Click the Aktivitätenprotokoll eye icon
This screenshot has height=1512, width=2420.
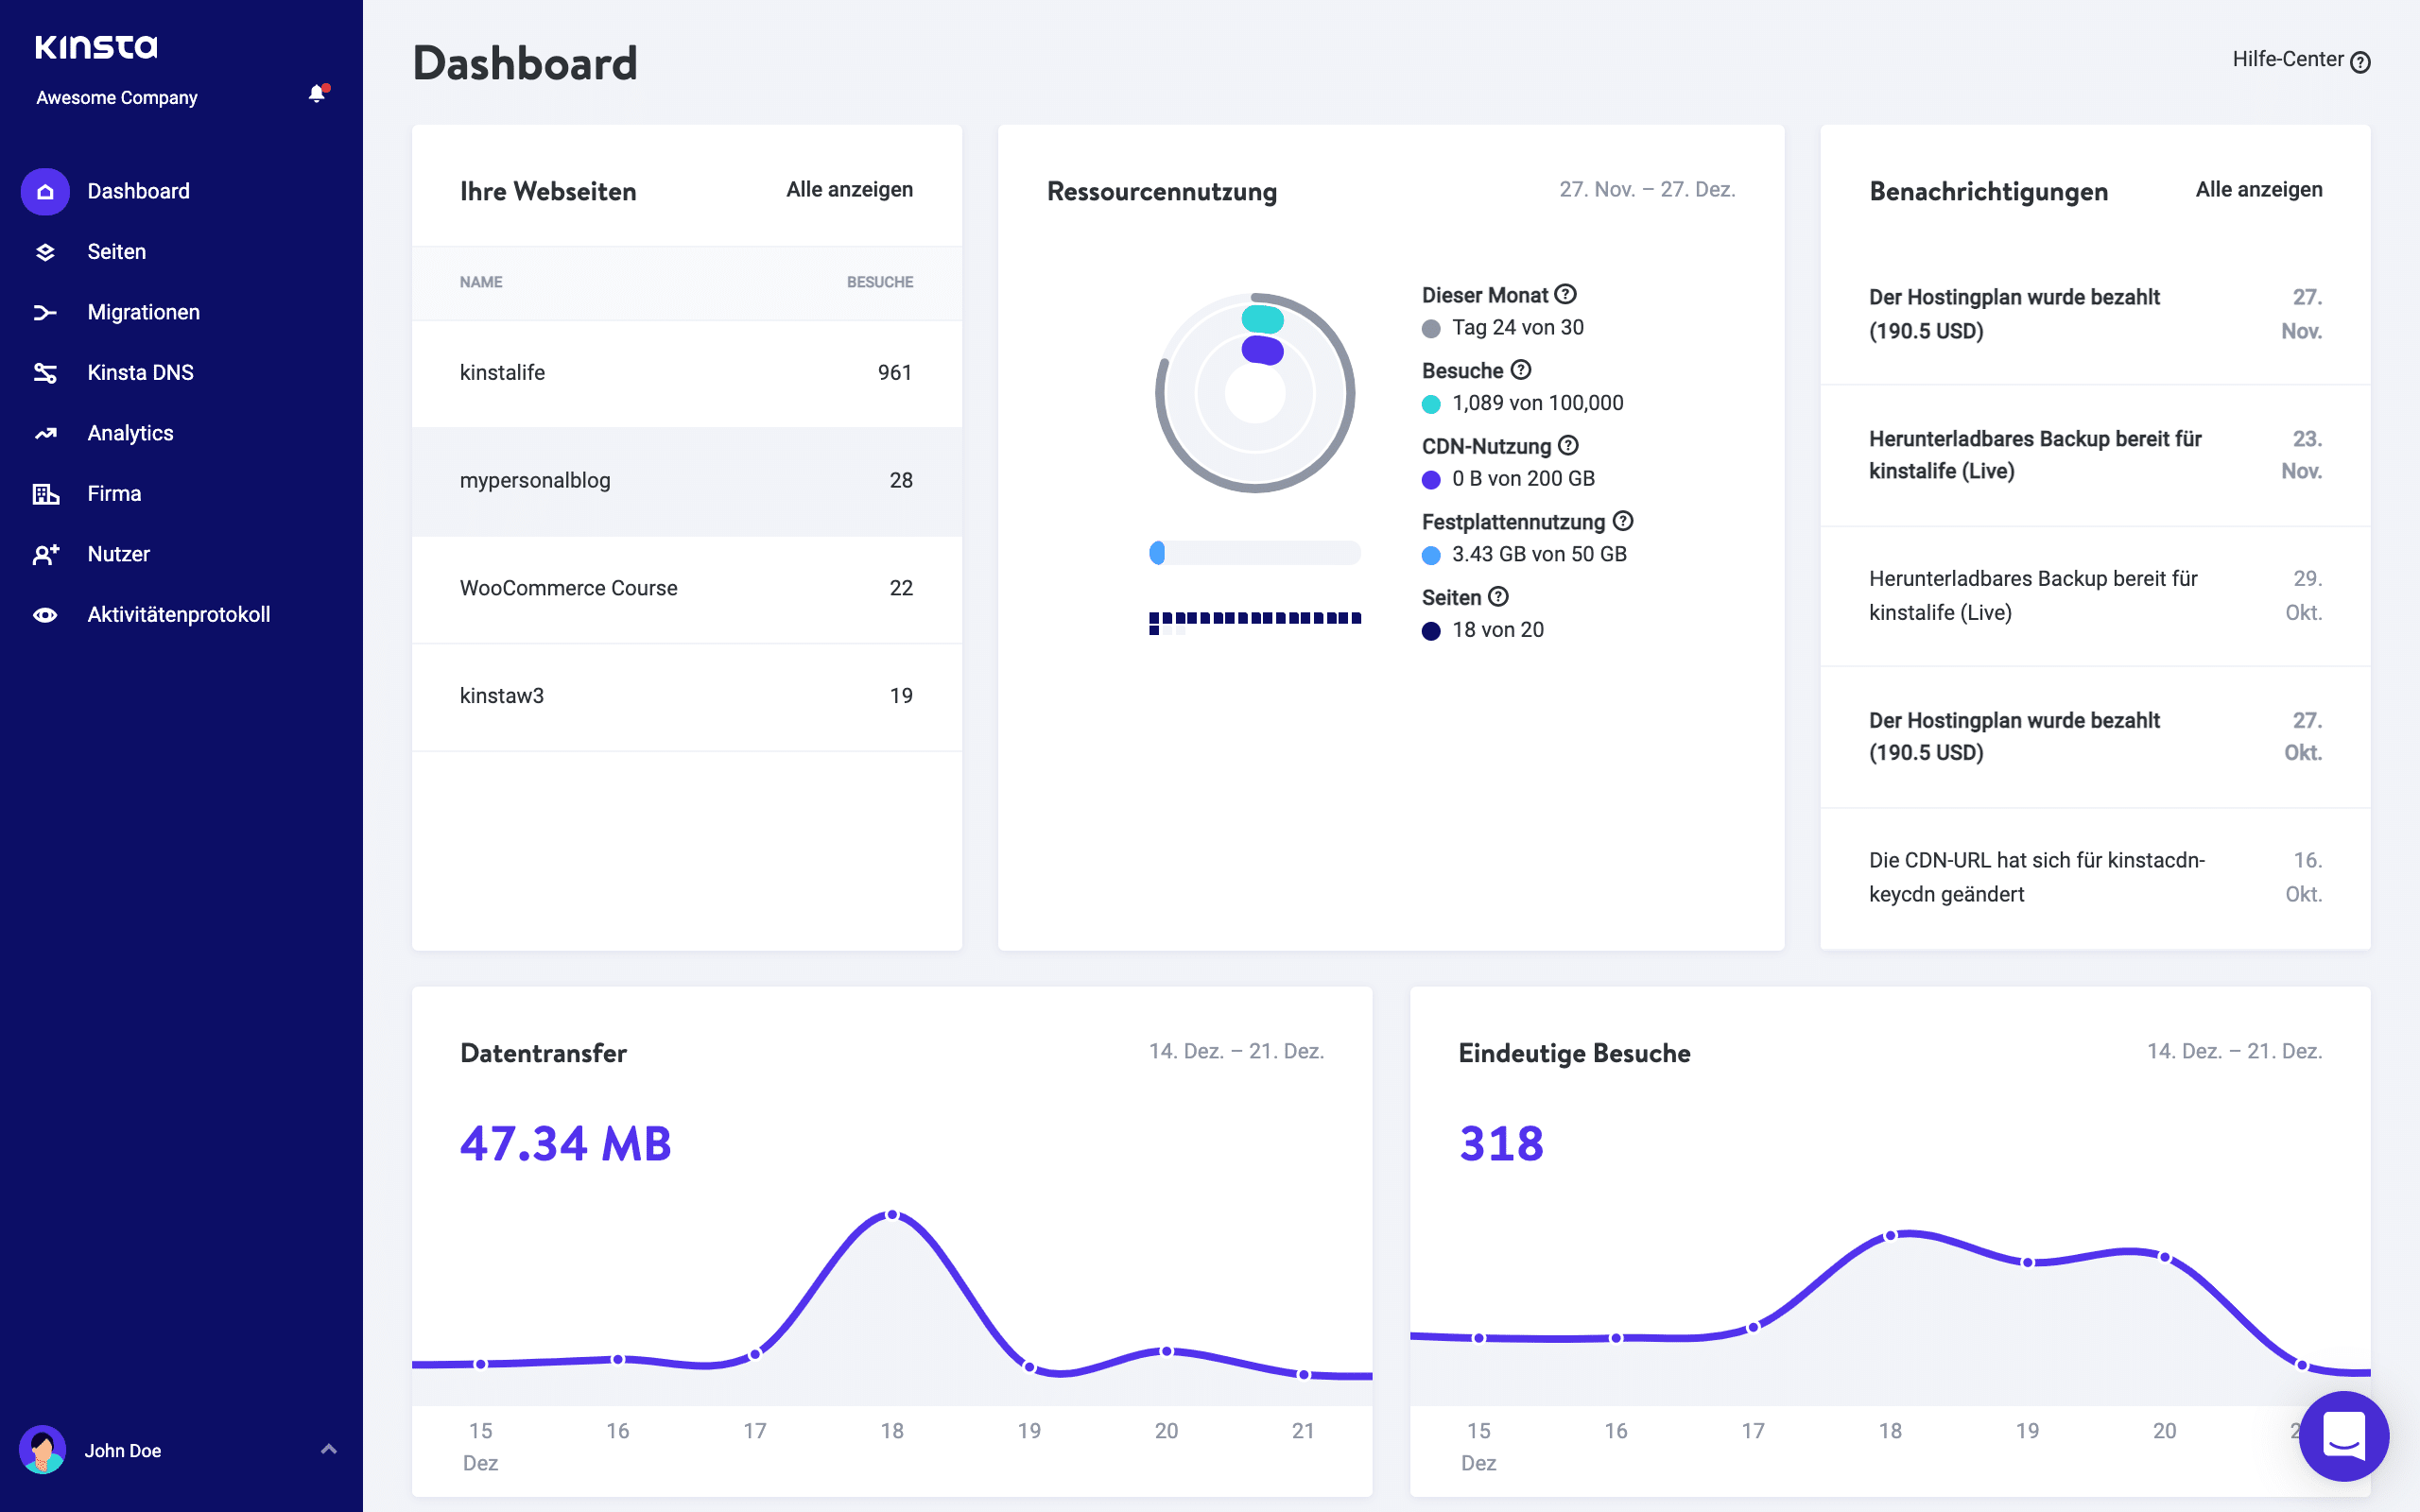click(x=44, y=614)
